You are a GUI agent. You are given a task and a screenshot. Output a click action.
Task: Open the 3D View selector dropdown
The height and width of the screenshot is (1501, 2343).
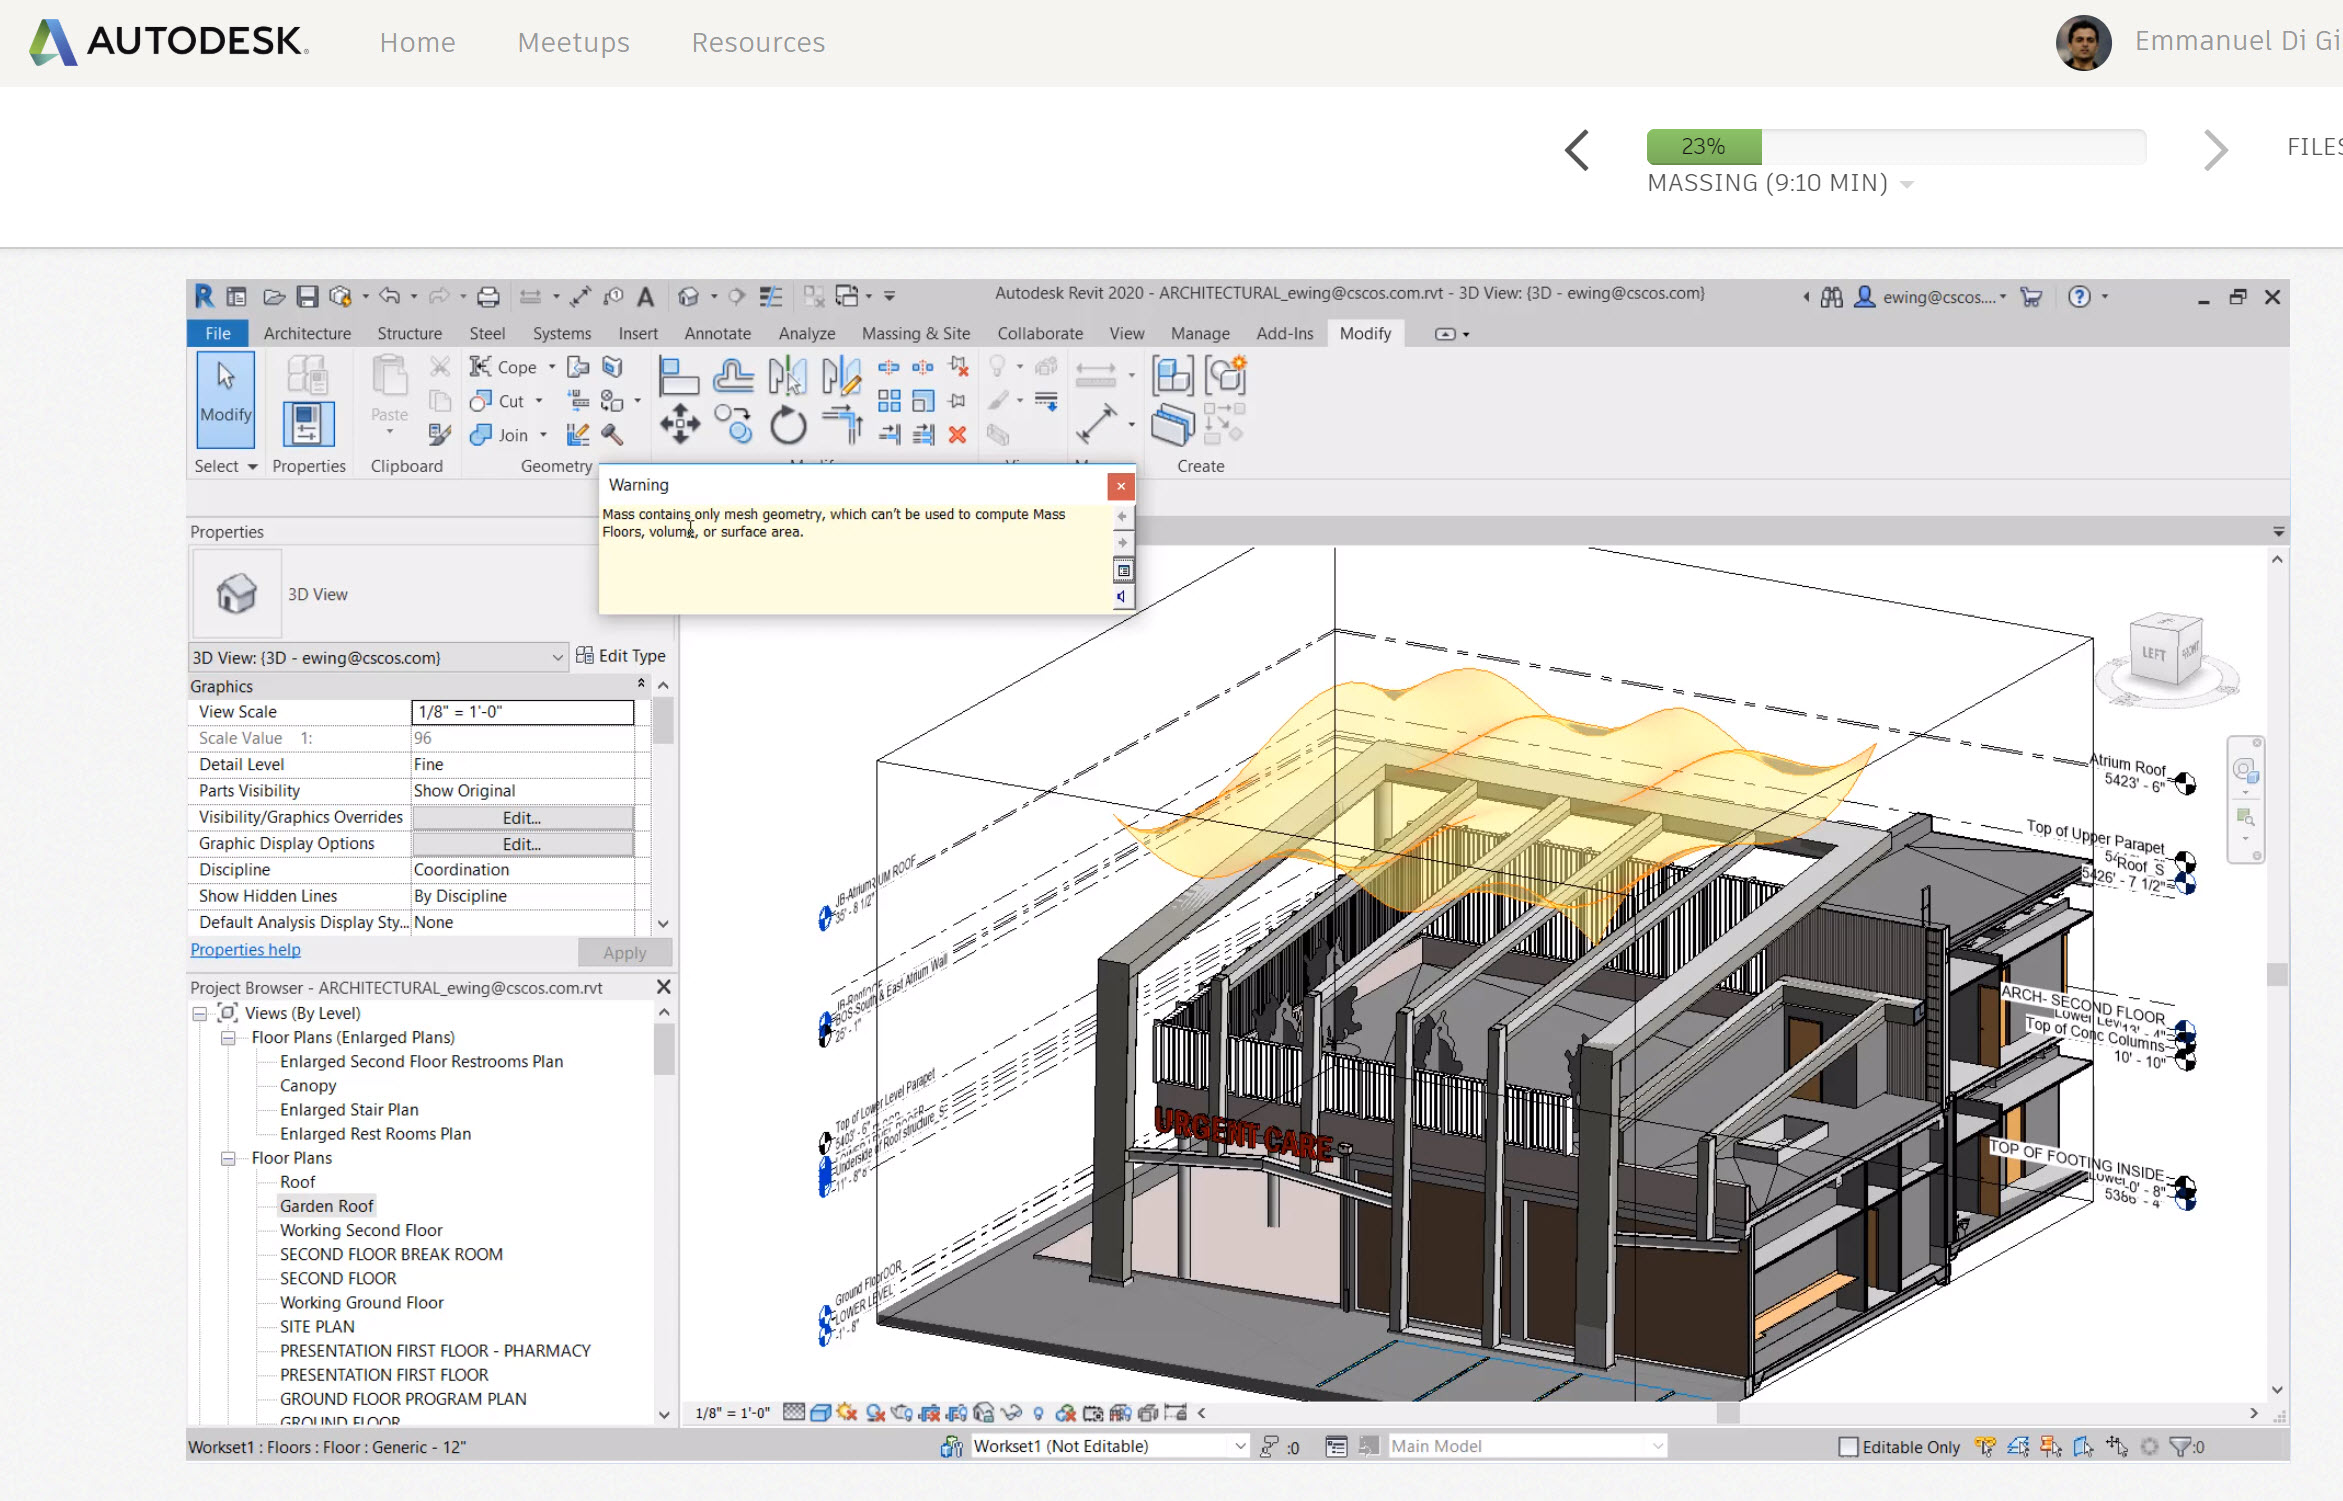coord(559,657)
